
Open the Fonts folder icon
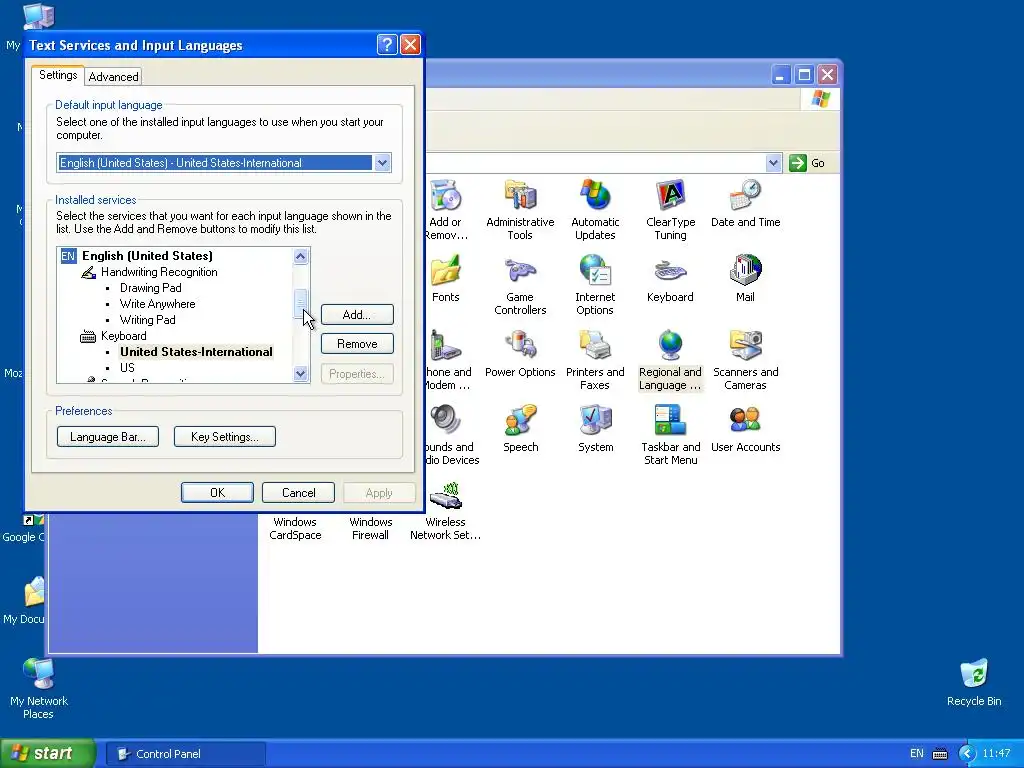pyautogui.click(x=445, y=279)
